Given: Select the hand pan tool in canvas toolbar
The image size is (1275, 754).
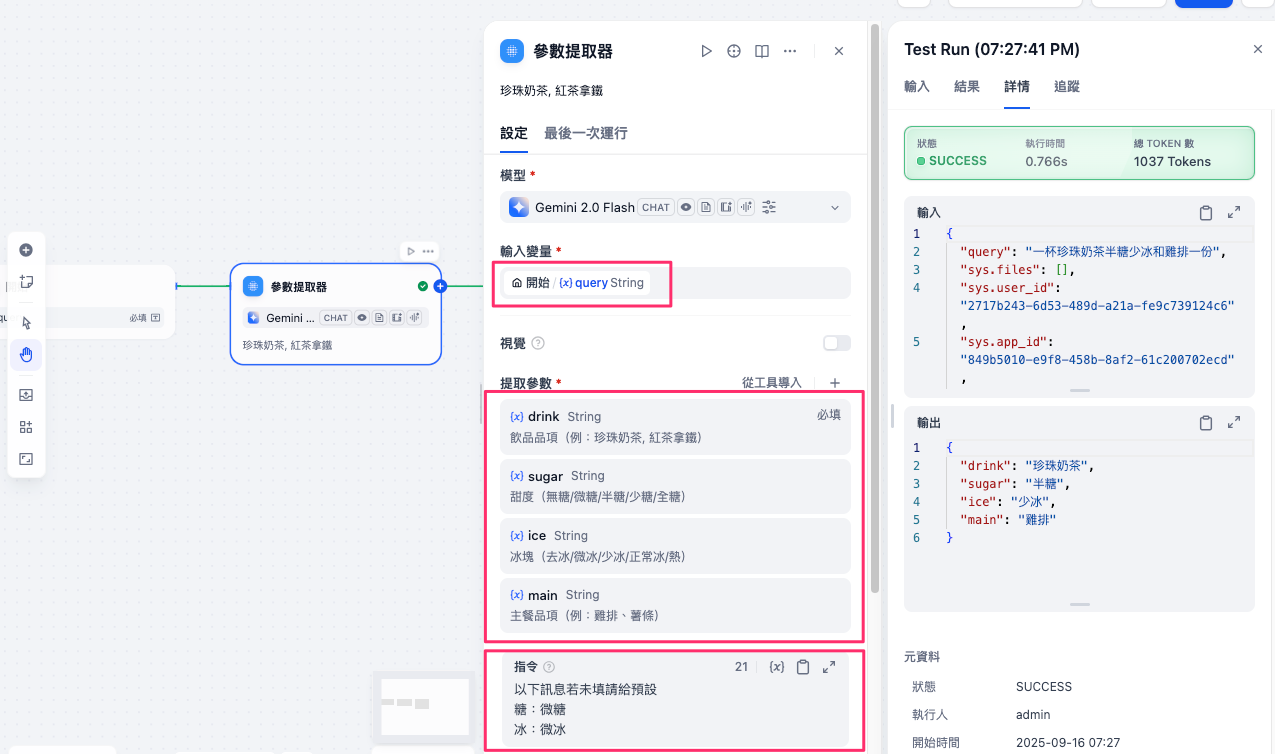Looking at the screenshot, I should pos(26,354).
